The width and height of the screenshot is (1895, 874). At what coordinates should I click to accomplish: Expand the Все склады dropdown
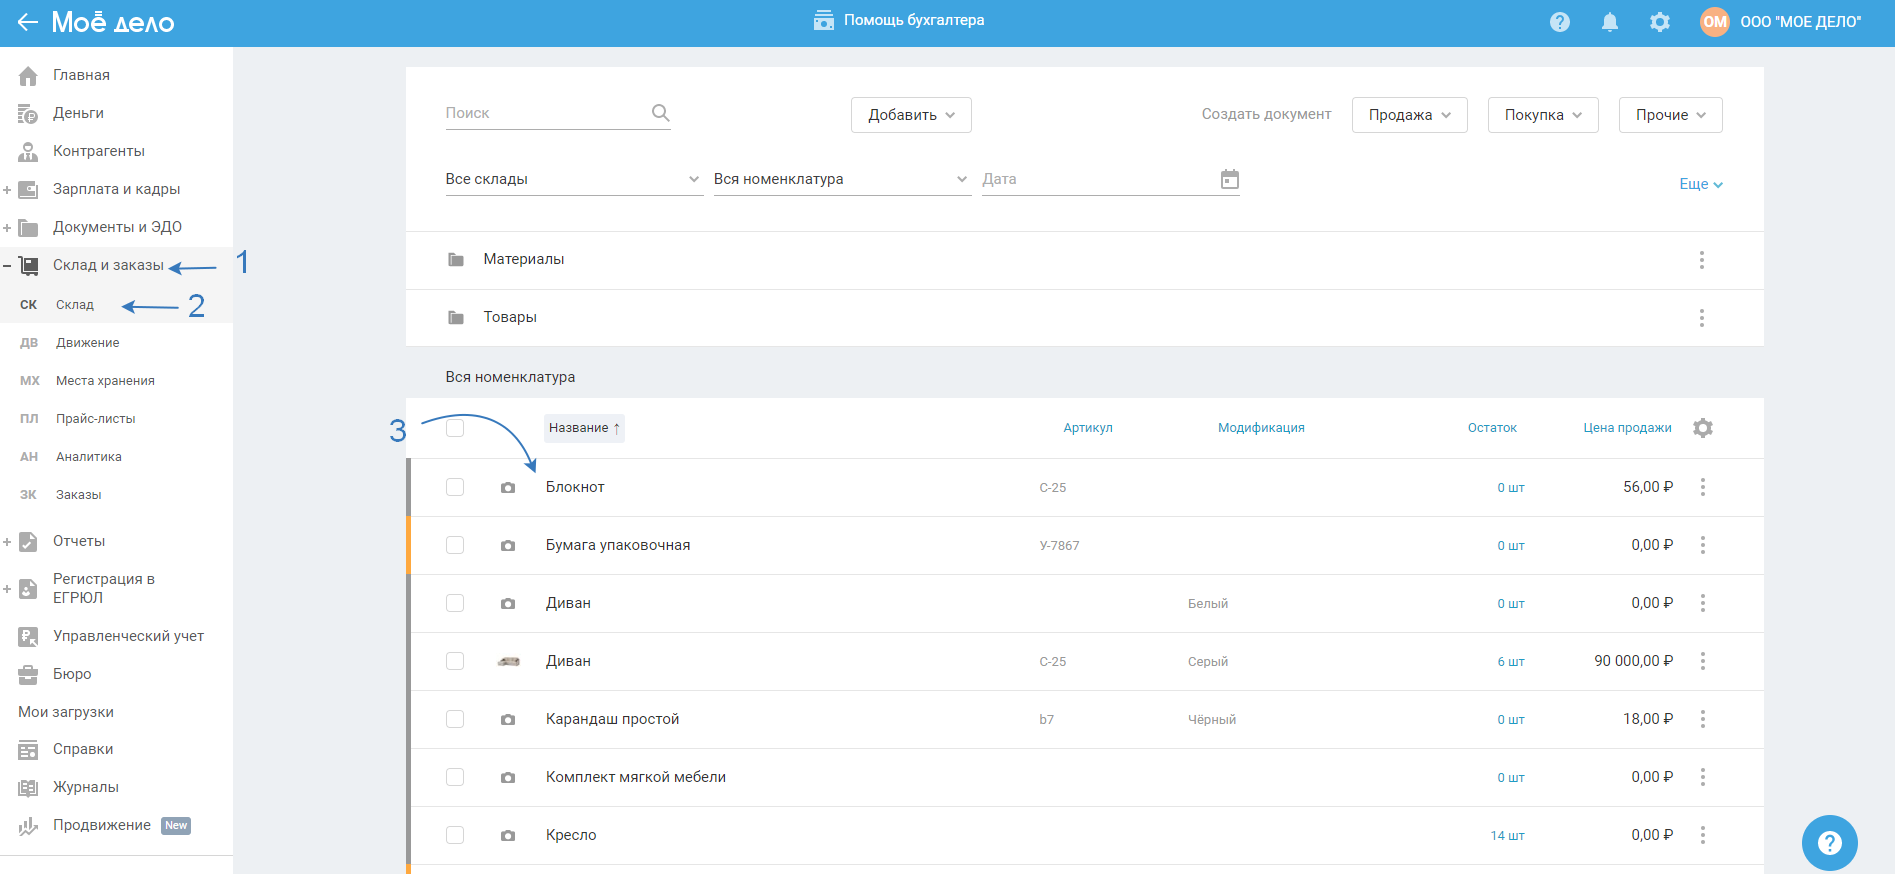click(x=572, y=179)
